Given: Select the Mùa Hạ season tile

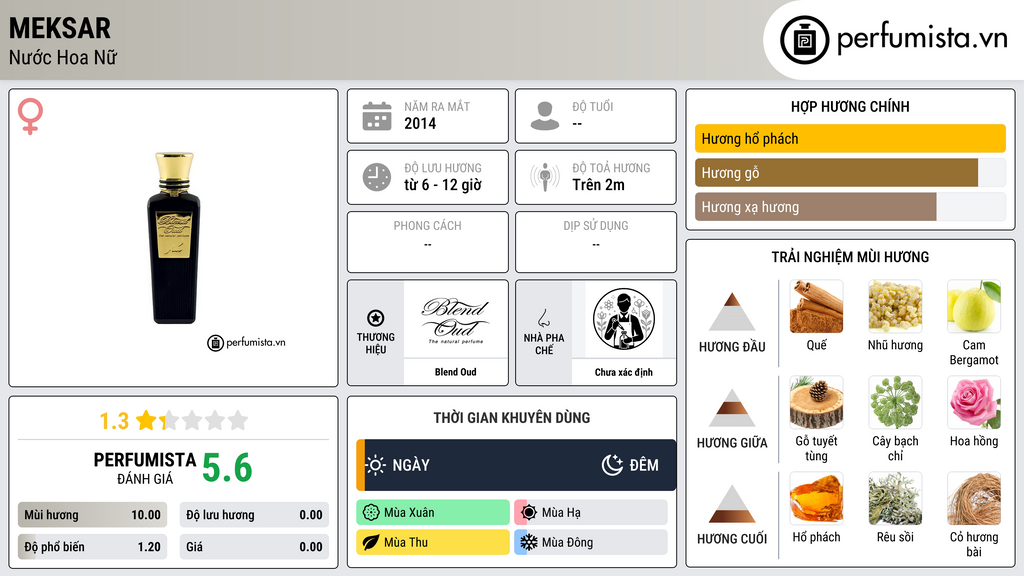Looking at the screenshot, I should click(591, 513).
